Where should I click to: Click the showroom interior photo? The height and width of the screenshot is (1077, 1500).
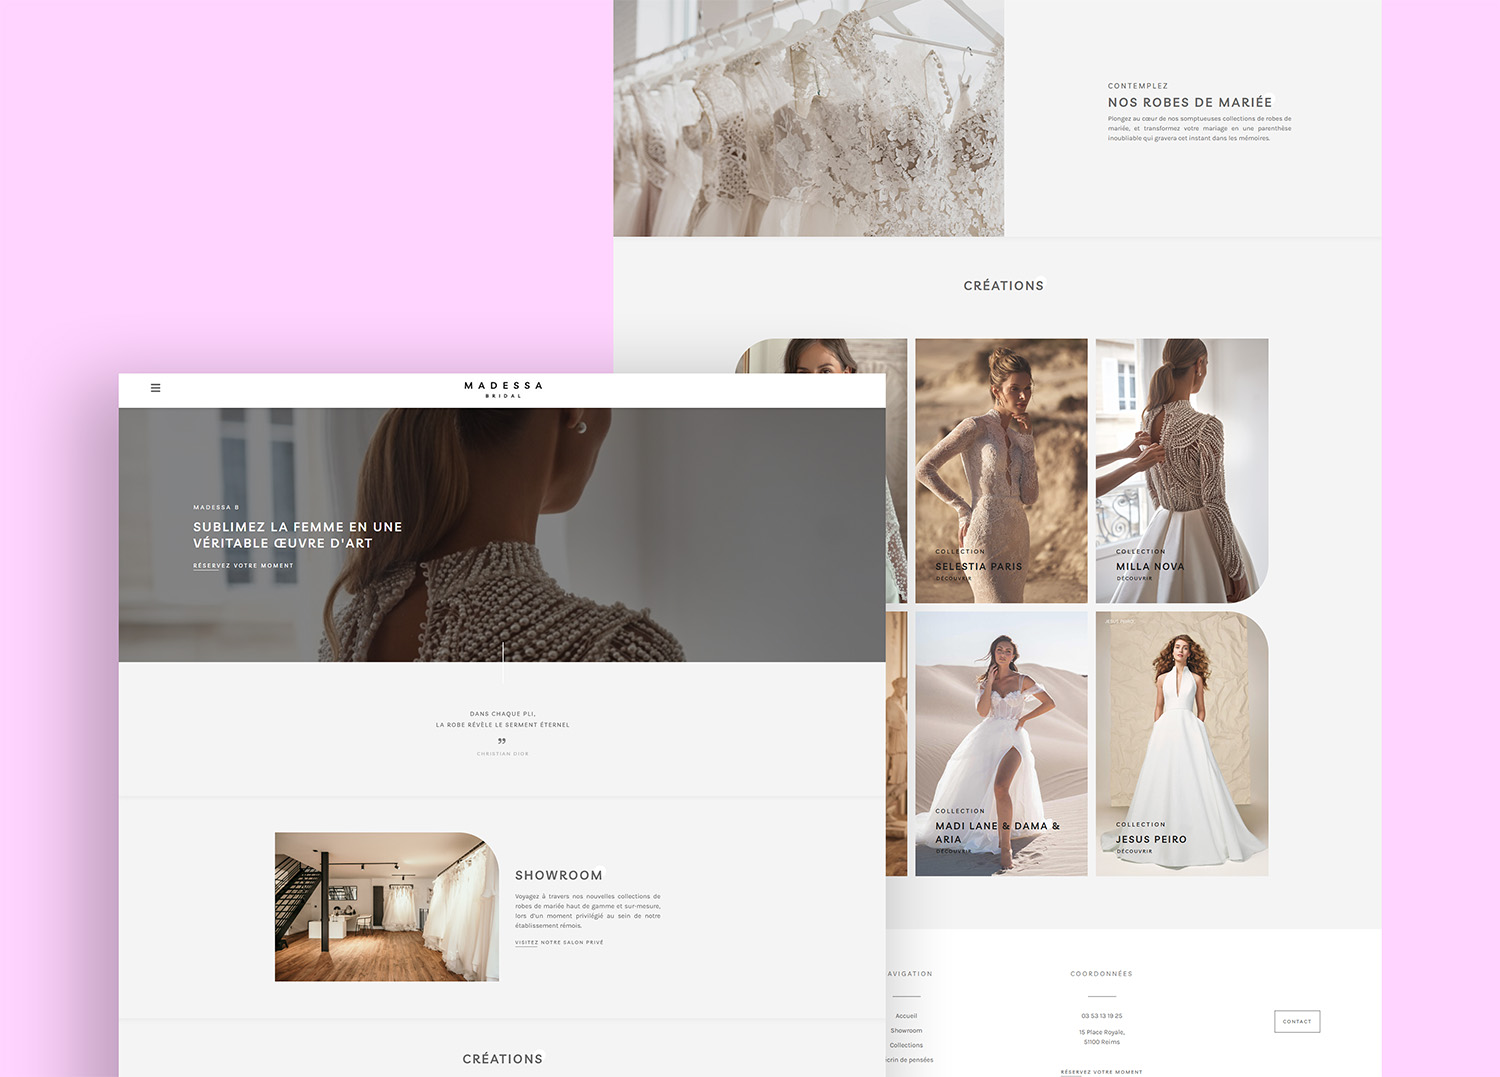point(386,906)
